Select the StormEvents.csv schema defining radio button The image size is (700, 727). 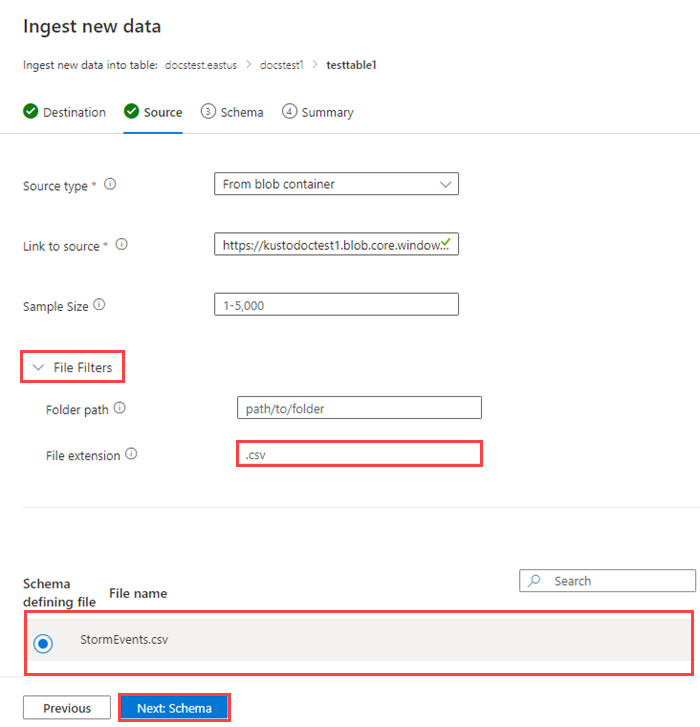tap(43, 644)
